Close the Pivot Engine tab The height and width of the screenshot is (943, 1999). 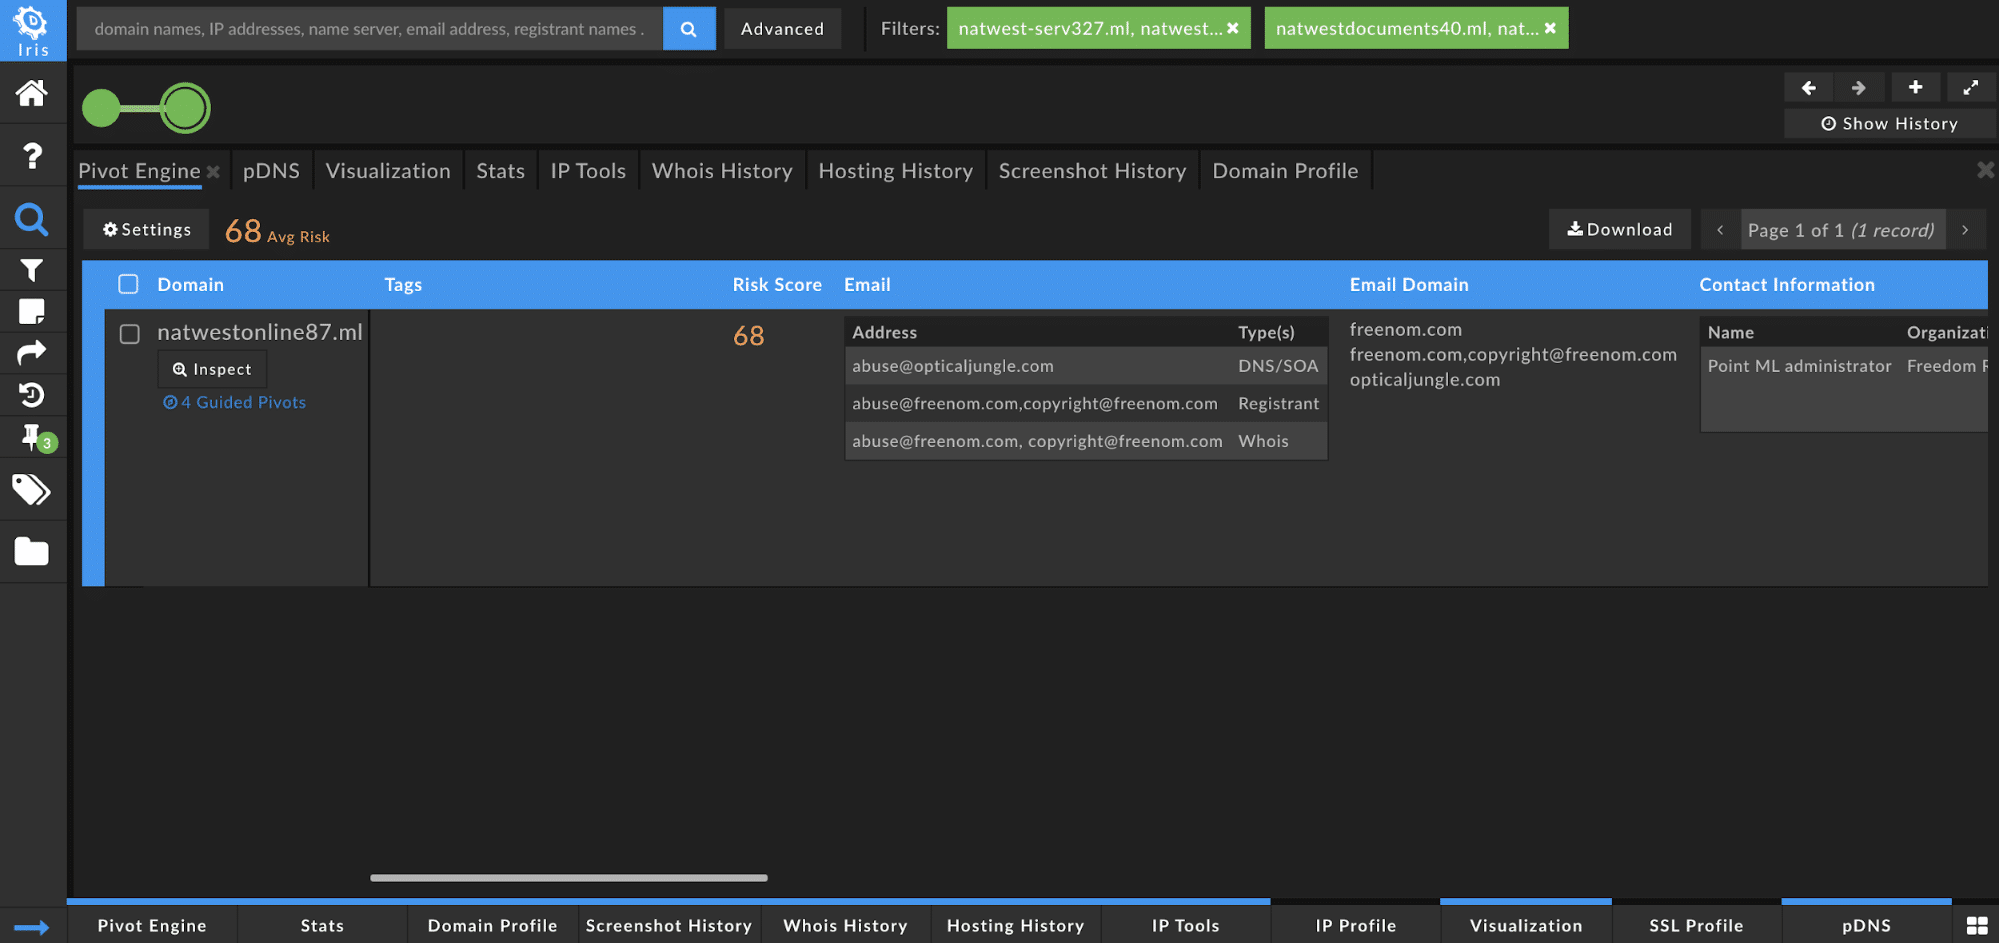(213, 172)
